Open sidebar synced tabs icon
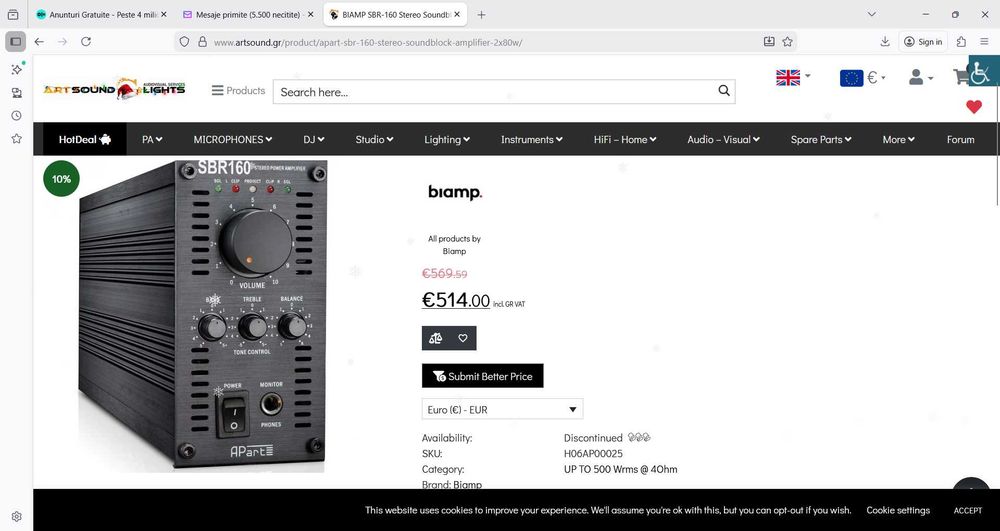 (17, 92)
